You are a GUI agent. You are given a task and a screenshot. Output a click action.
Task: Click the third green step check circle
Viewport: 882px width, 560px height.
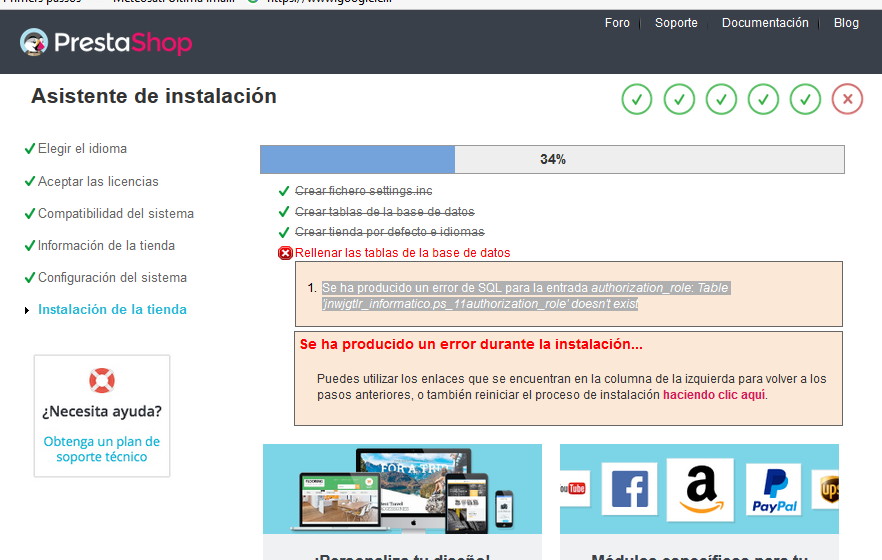tap(721, 100)
